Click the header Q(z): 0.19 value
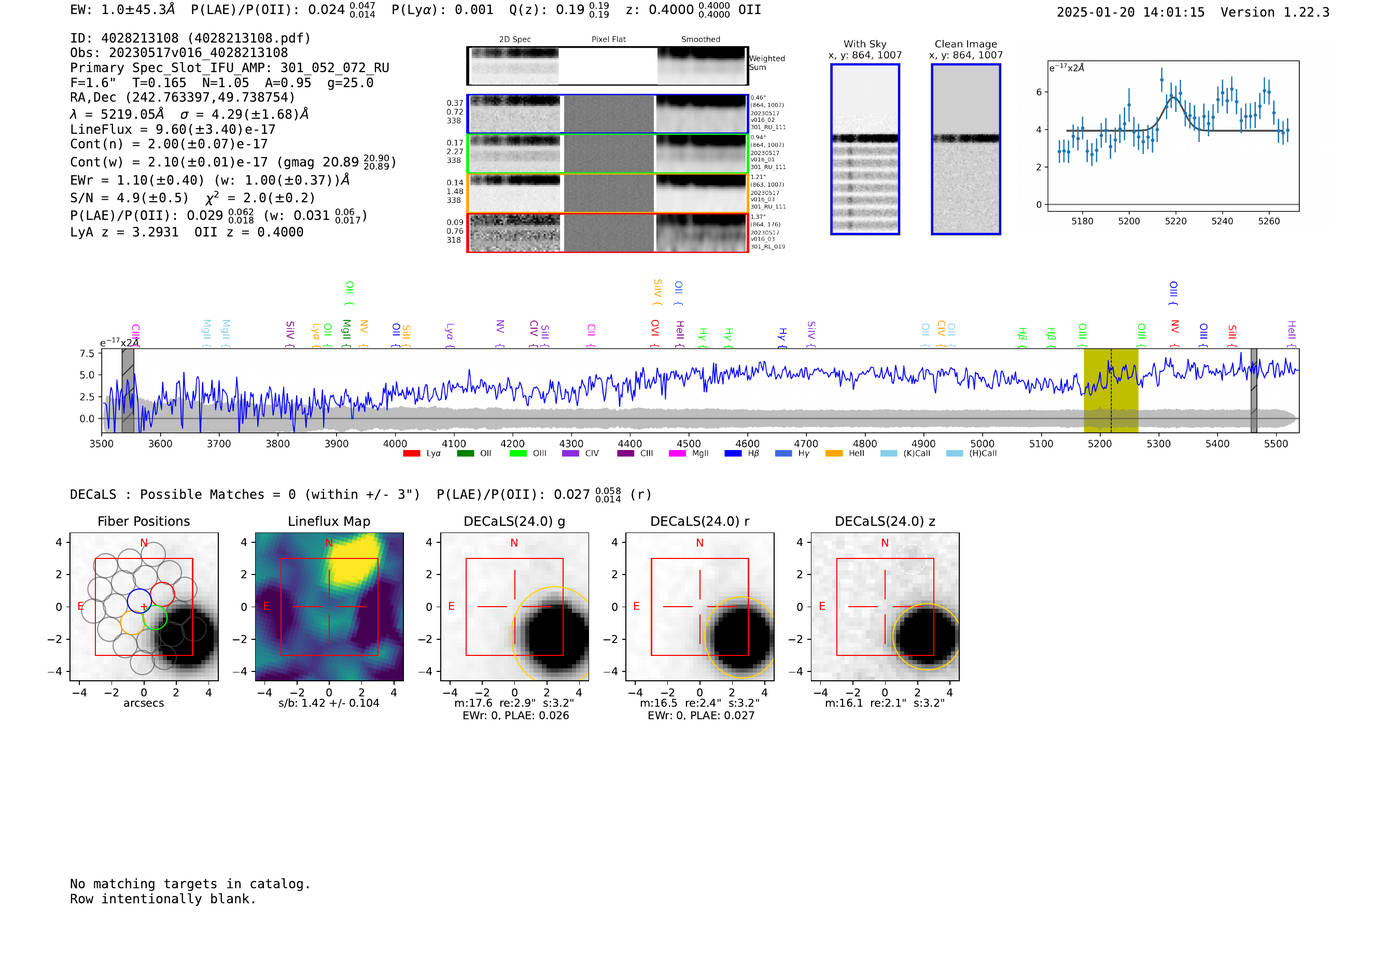 point(560,9)
